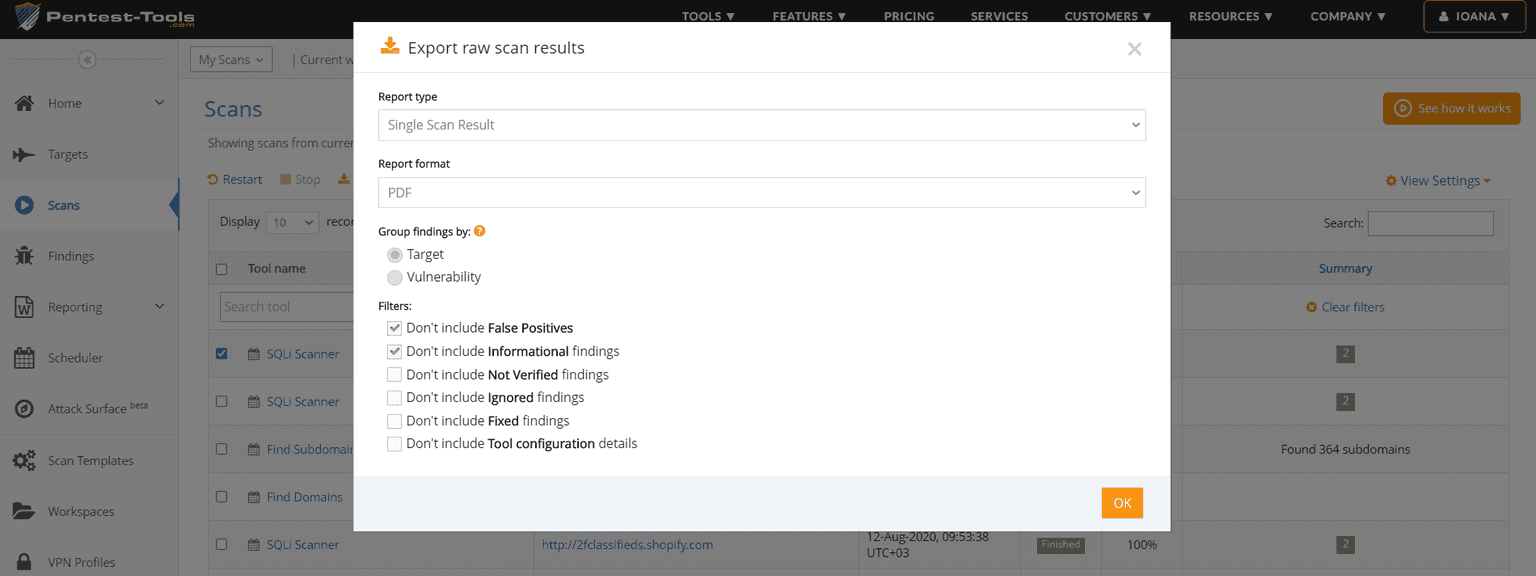The image size is (1536, 576).
Task: Open the TOOLS menu
Action: [x=708, y=16]
